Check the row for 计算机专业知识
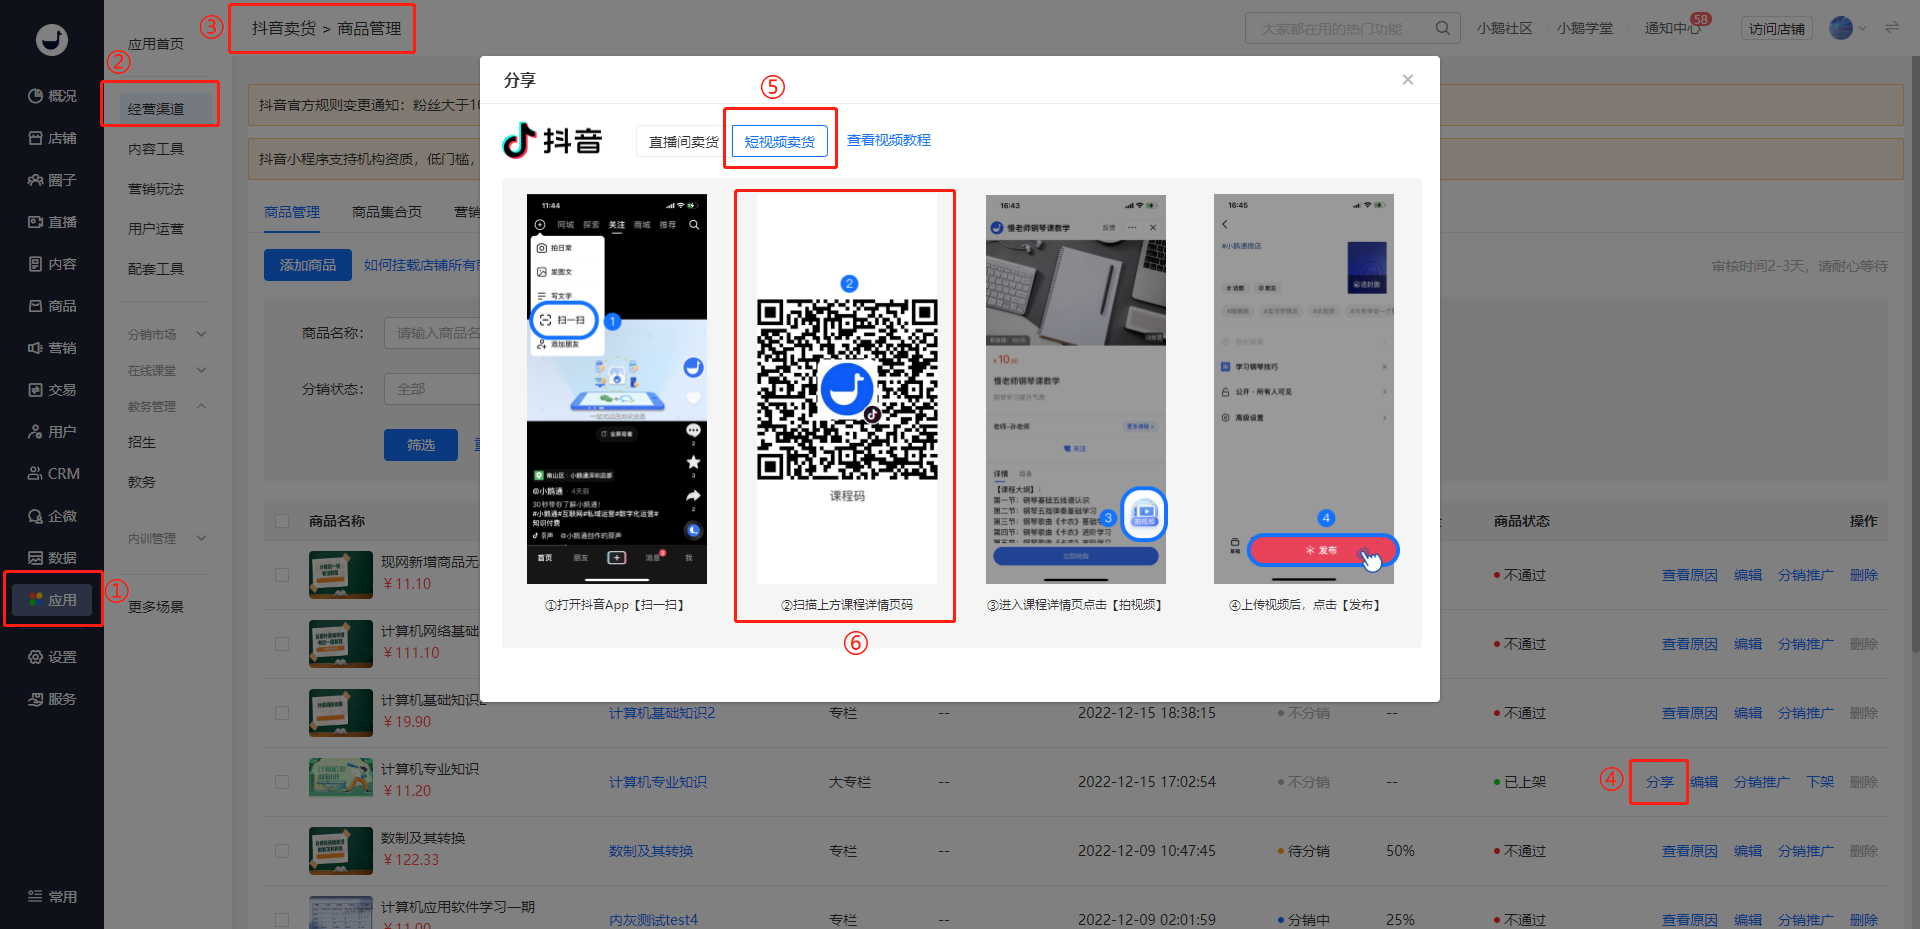The height and width of the screenshot is (929, 1920). point(282,782)
